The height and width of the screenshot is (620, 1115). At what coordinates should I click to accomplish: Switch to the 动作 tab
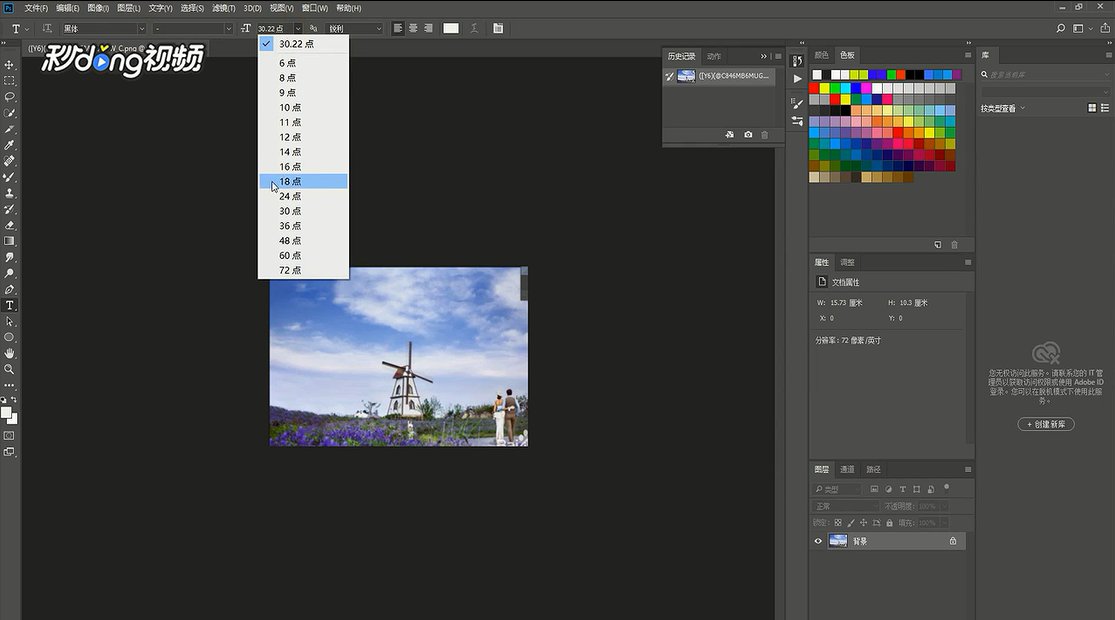[x=714, y=56]
